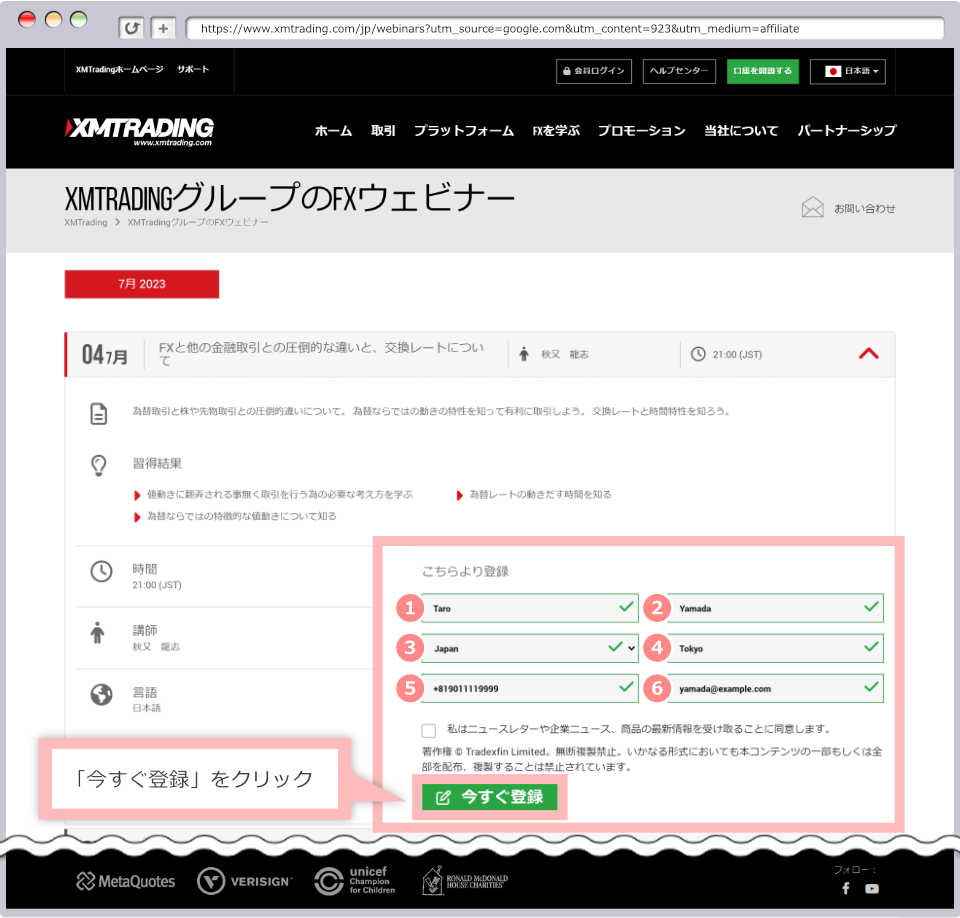Viewport: 960px width, 918px height.
Task: Tick the newsletter consent checkbox
Action: tap(429, 730)
